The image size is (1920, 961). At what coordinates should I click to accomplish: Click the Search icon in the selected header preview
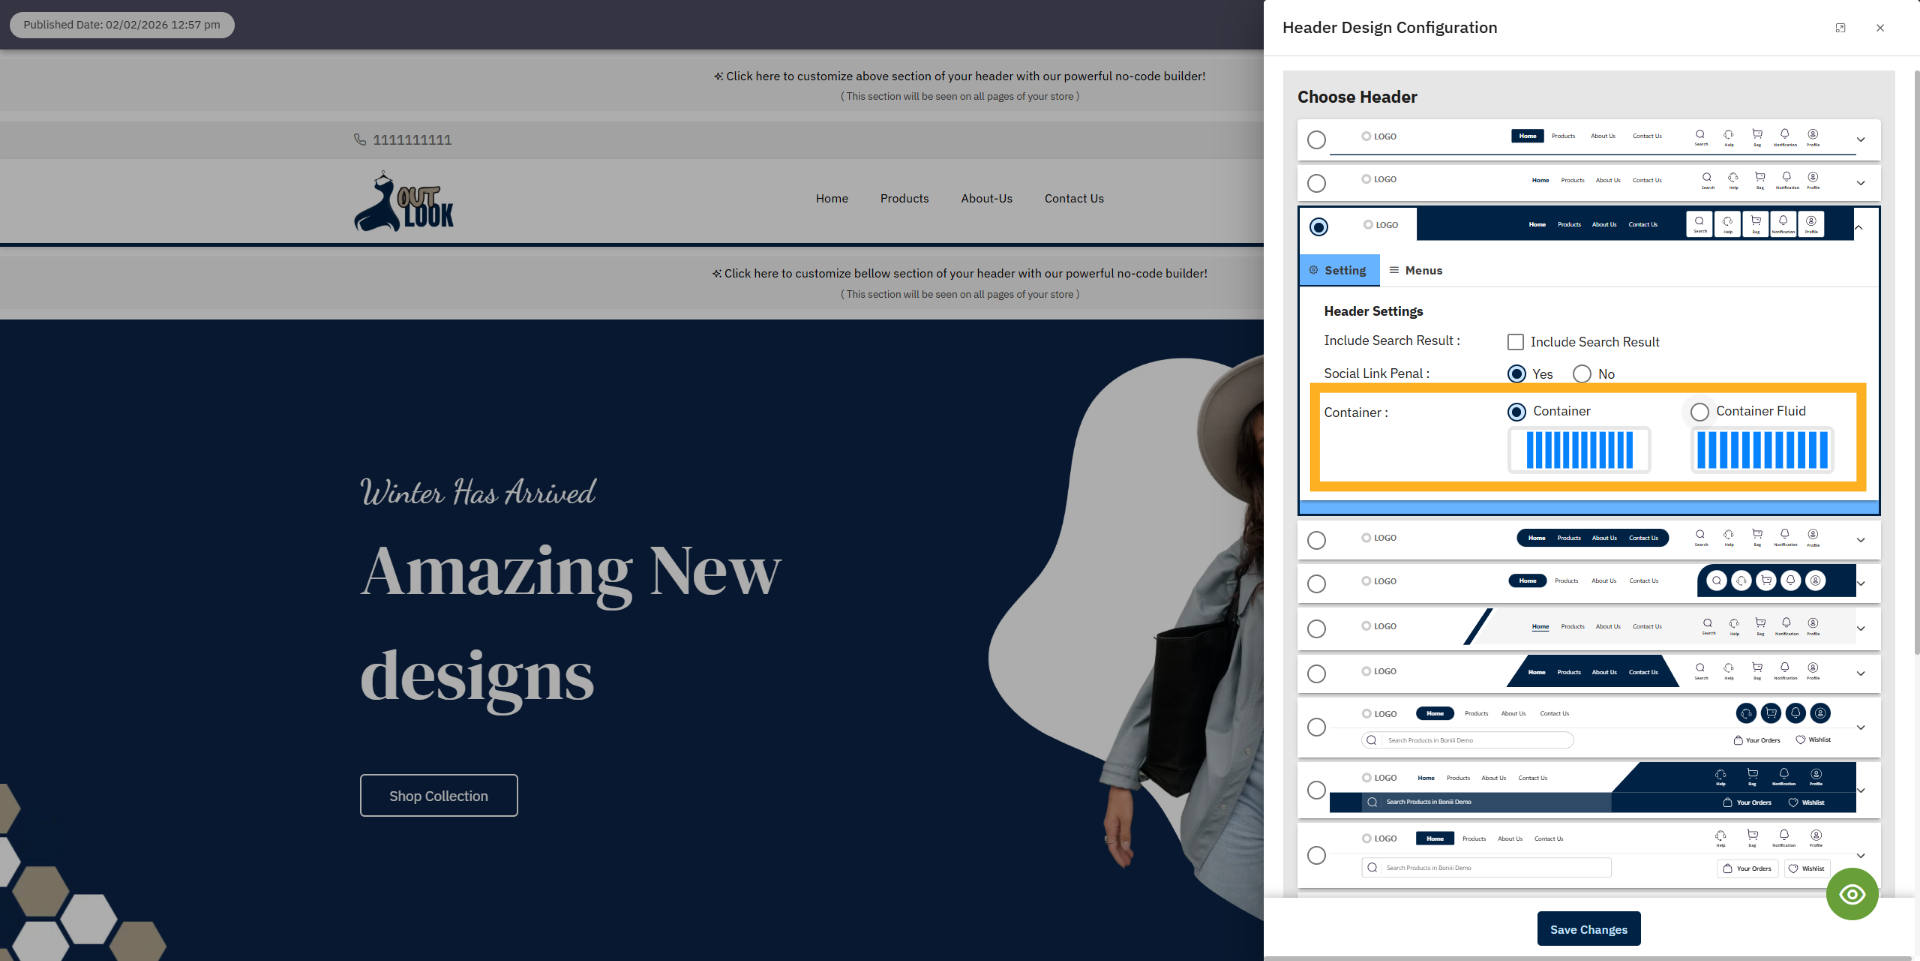pos(1700,224)
